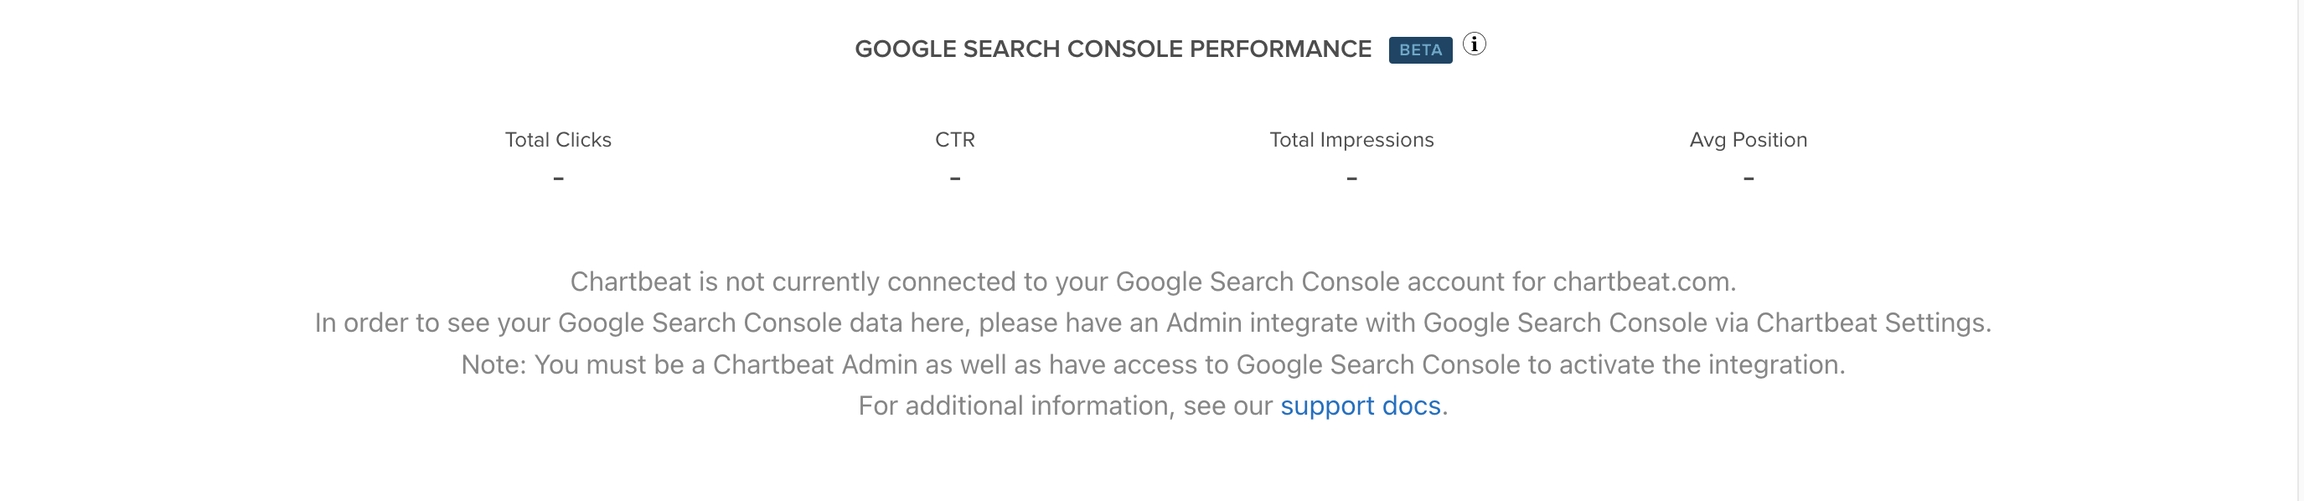The width and height of the screenshot is (2304, 501).
Task: Click the dash value under Total Impressions
Action: pos(1351,179)
